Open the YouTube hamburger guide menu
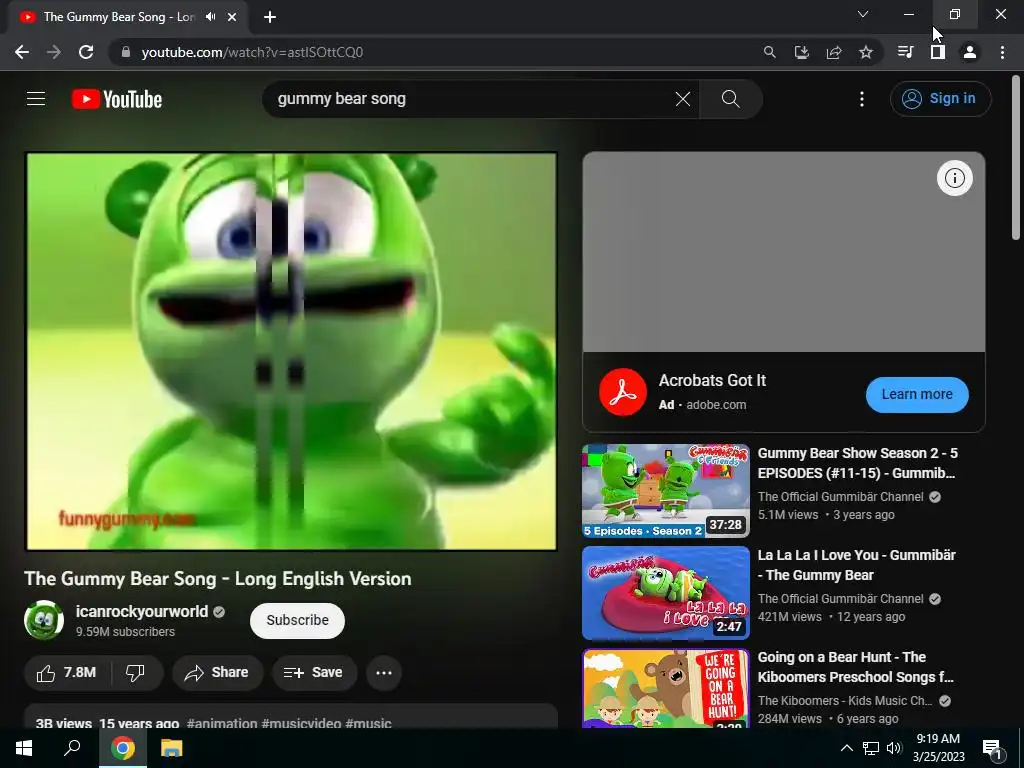This screenshot has width=1024, height=768. [36, 99]
